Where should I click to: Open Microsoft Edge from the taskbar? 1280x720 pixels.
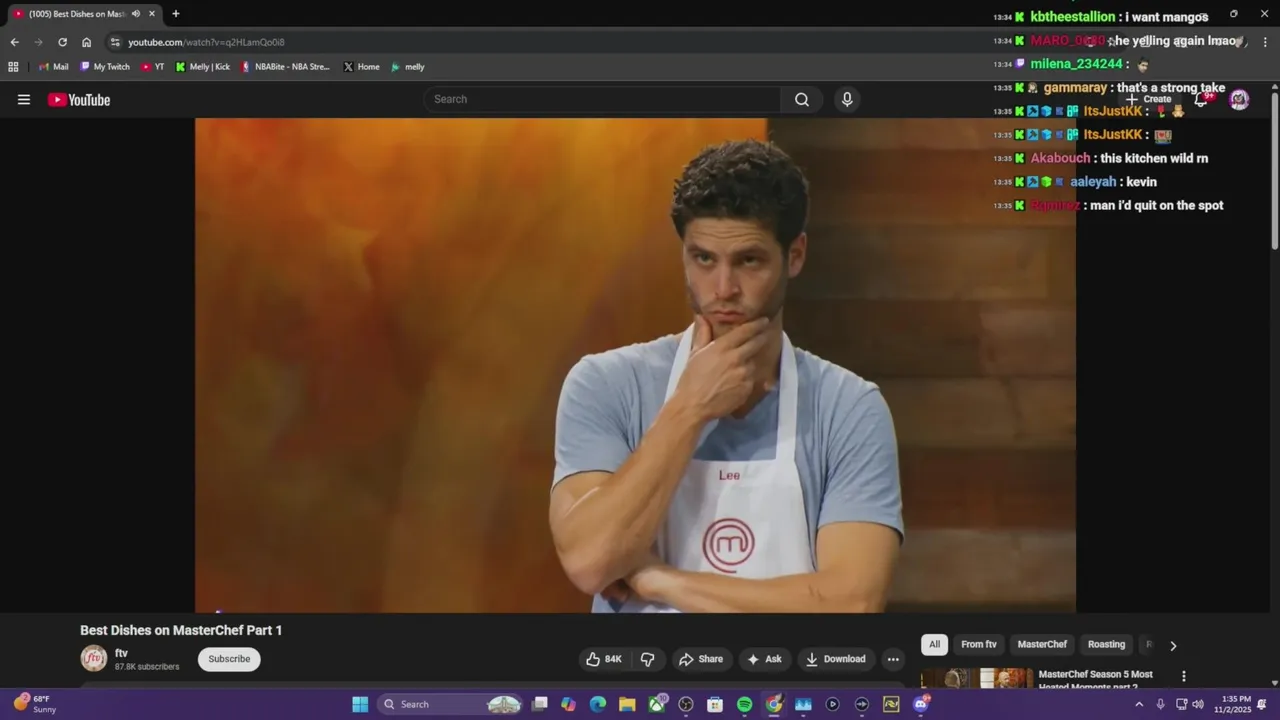(x=598, y=704)
